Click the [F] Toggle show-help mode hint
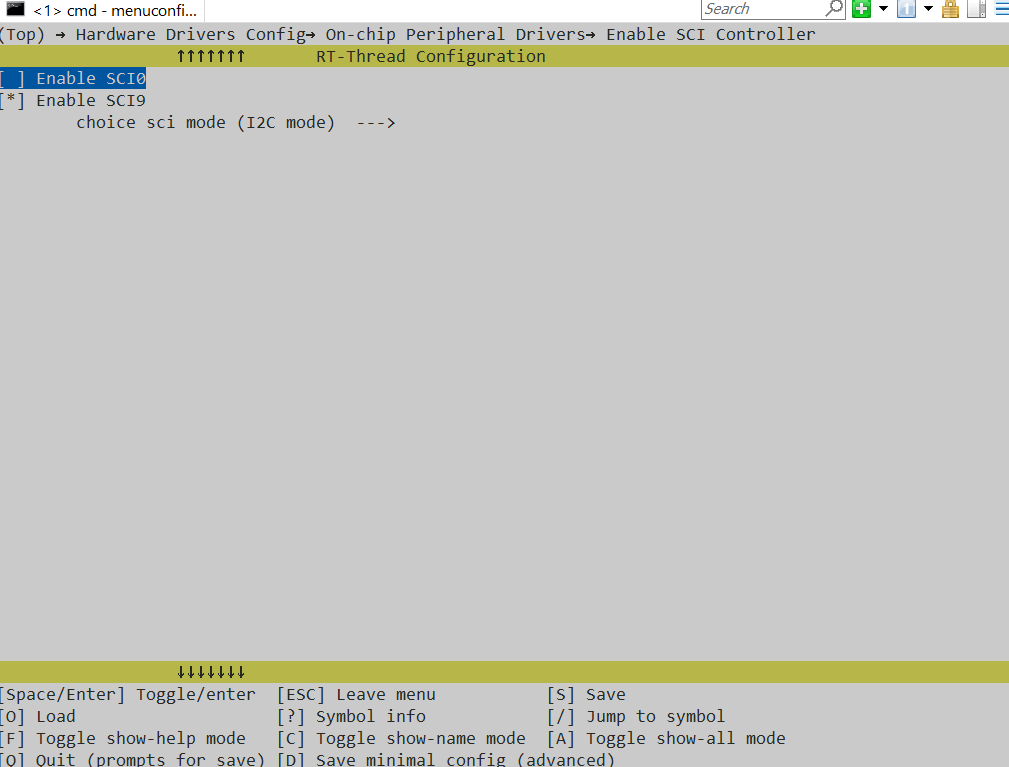This screenshot has height=767, width=1009. [123, 739]
